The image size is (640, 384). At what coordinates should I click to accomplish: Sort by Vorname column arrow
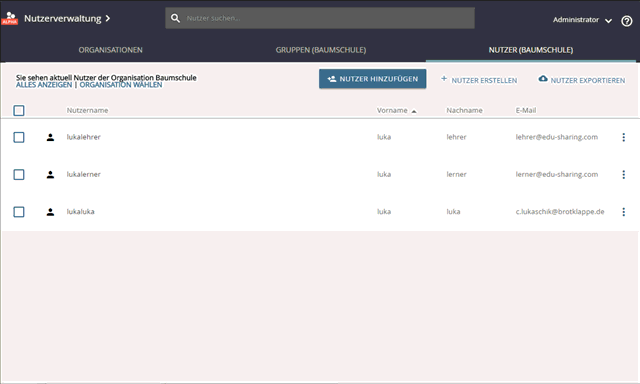click(414, 111)
